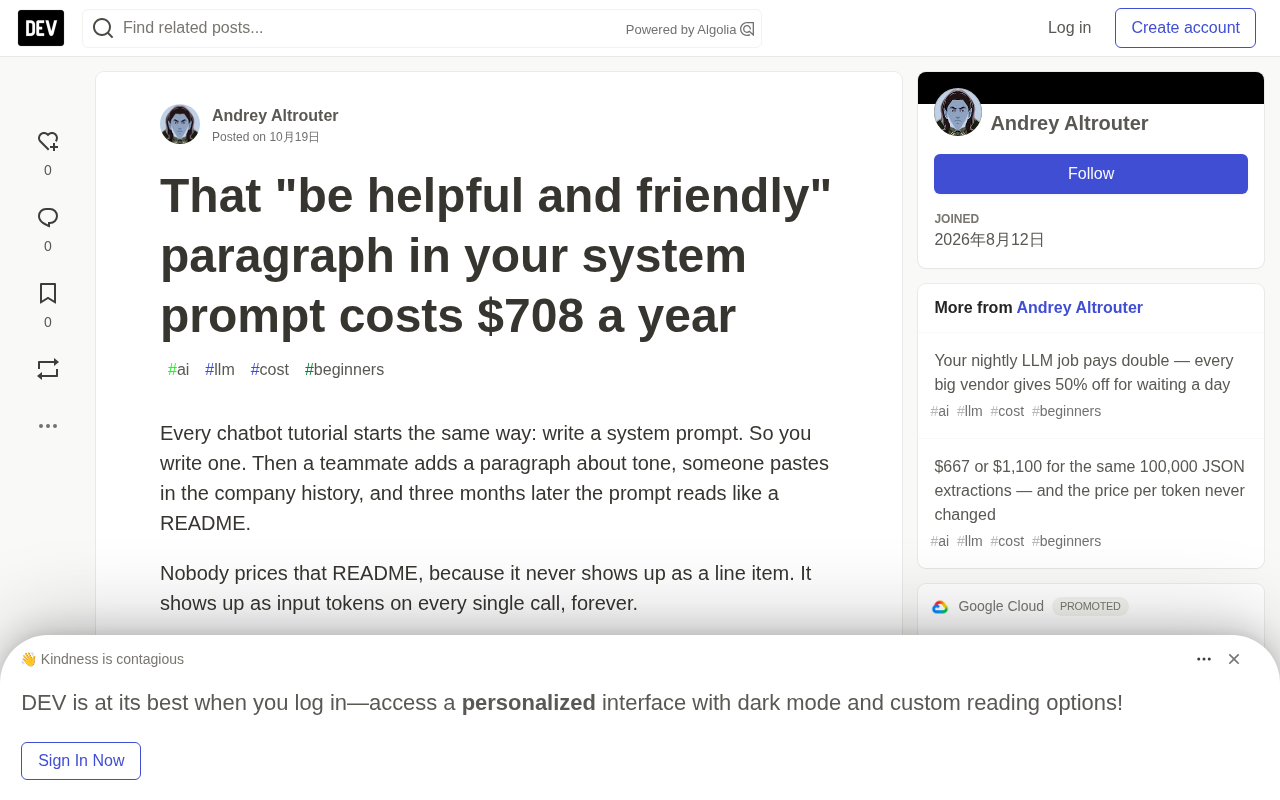Dismiss the Kindness is contagious banner
Image resolution: width=1280 pixels, height=800 pixels.
click(1234, 659)
